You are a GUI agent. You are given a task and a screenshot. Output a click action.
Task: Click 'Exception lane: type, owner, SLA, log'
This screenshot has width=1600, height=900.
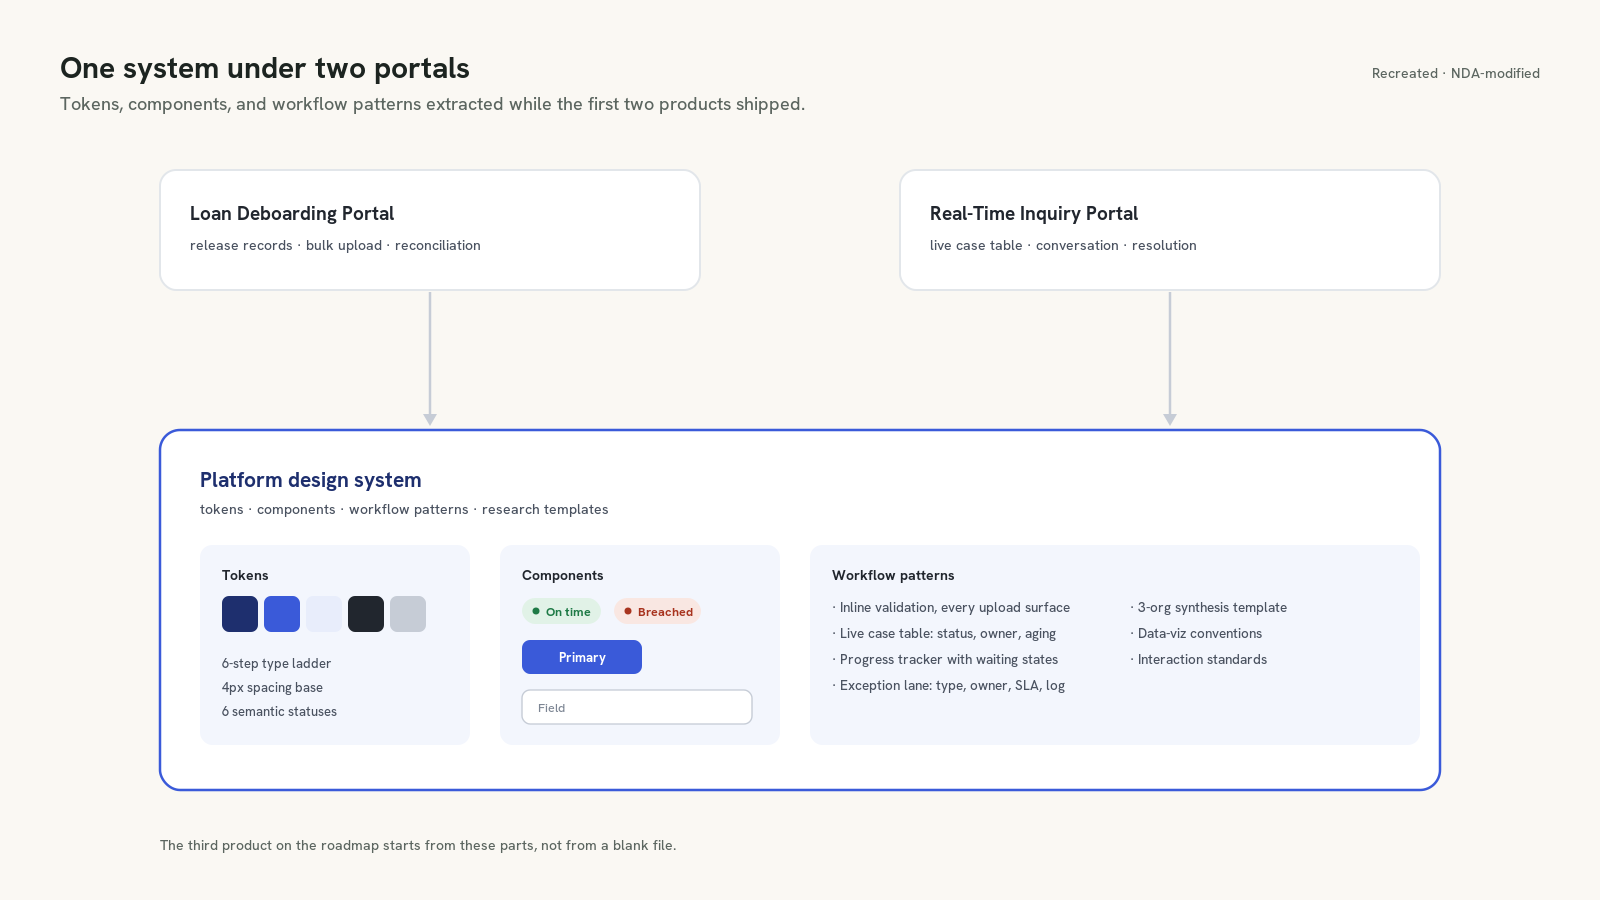[948, 685]
